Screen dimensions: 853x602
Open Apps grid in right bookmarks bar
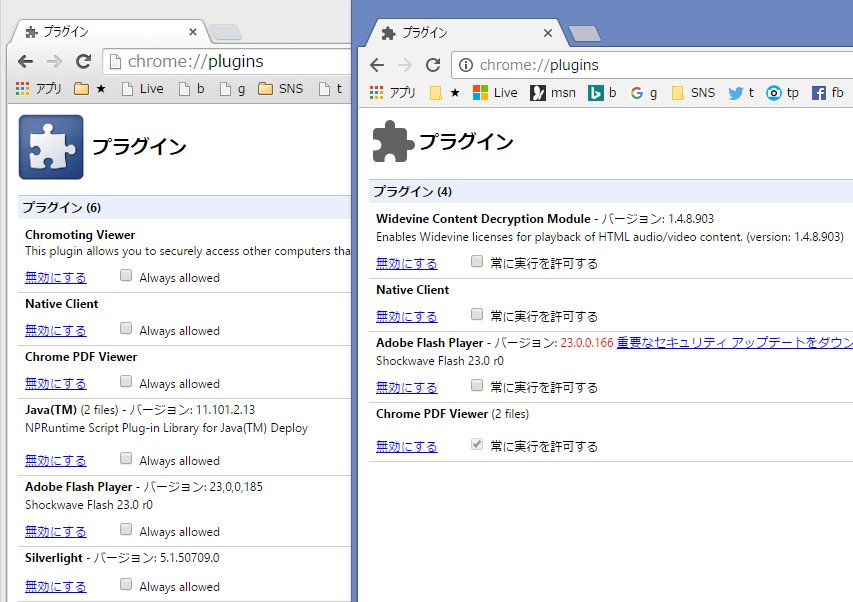point(392,93)
